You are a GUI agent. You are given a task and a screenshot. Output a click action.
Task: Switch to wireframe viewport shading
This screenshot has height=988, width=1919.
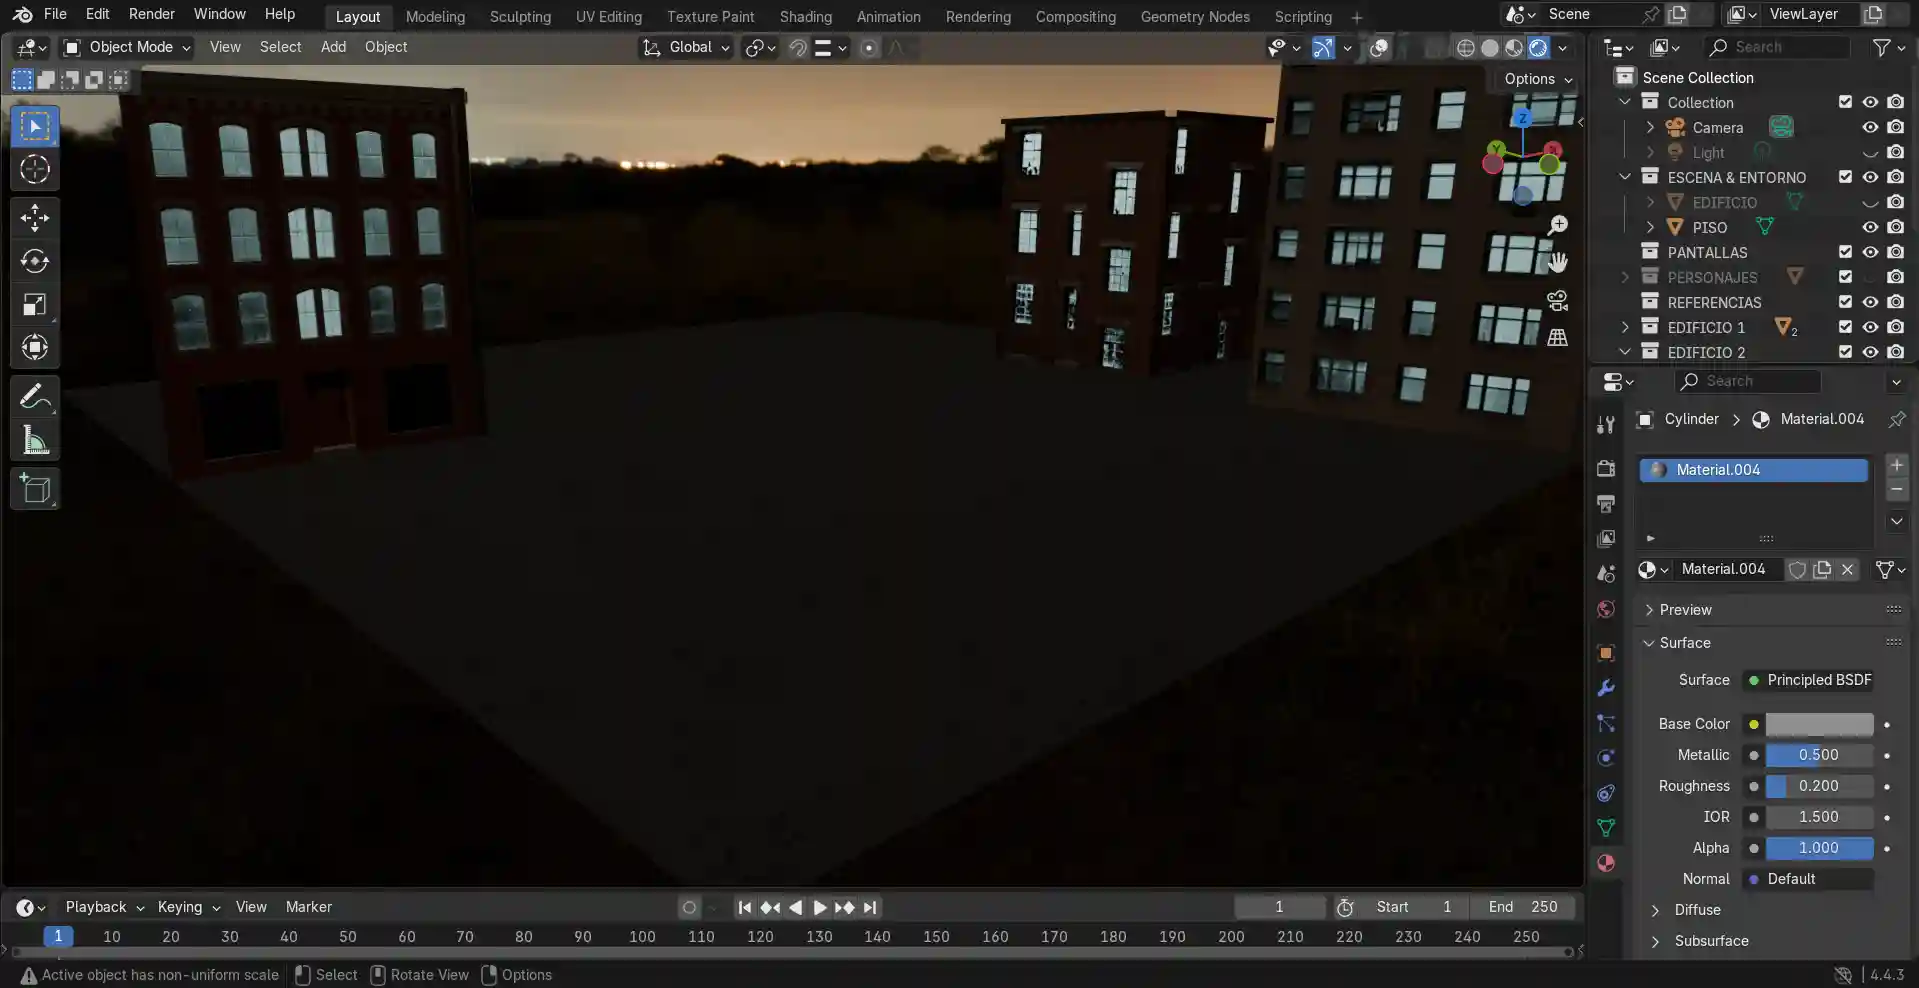pyautogui.click(x=1465, y=47)
